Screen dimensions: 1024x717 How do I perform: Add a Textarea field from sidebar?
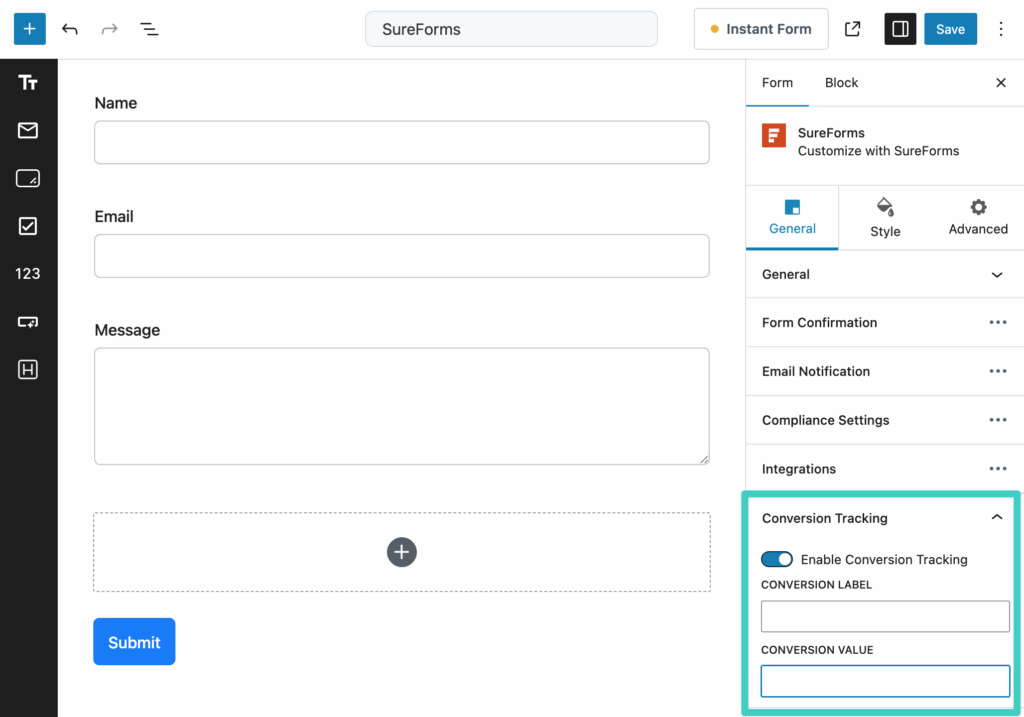point(27,178)
